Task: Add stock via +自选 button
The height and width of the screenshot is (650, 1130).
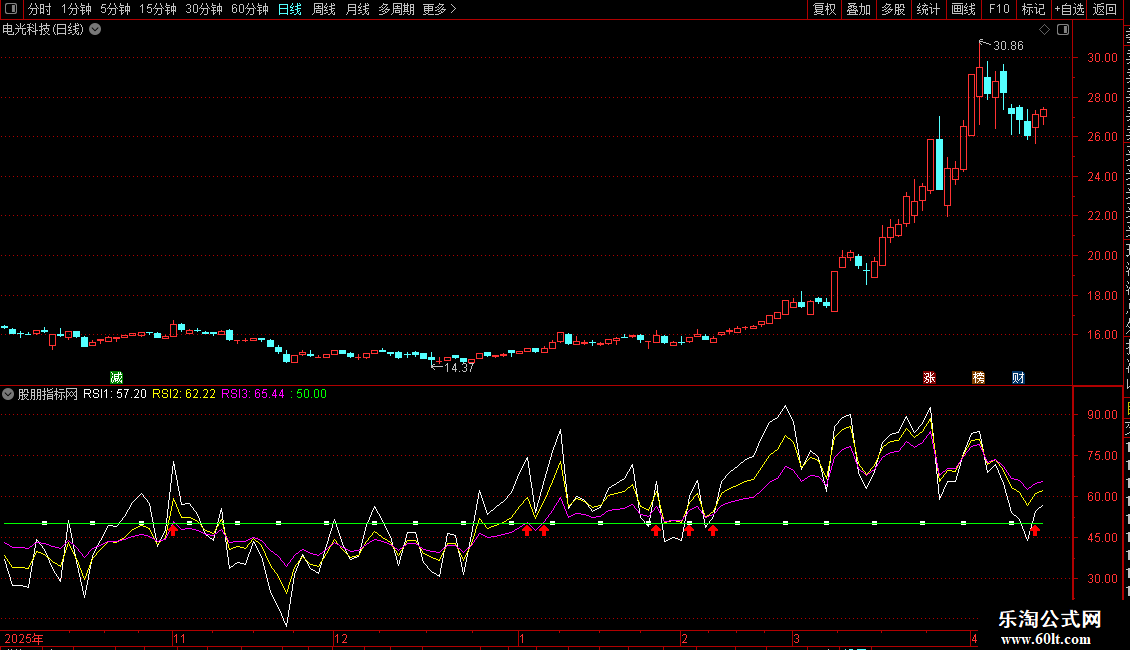Action: [x=1069, y=9]
